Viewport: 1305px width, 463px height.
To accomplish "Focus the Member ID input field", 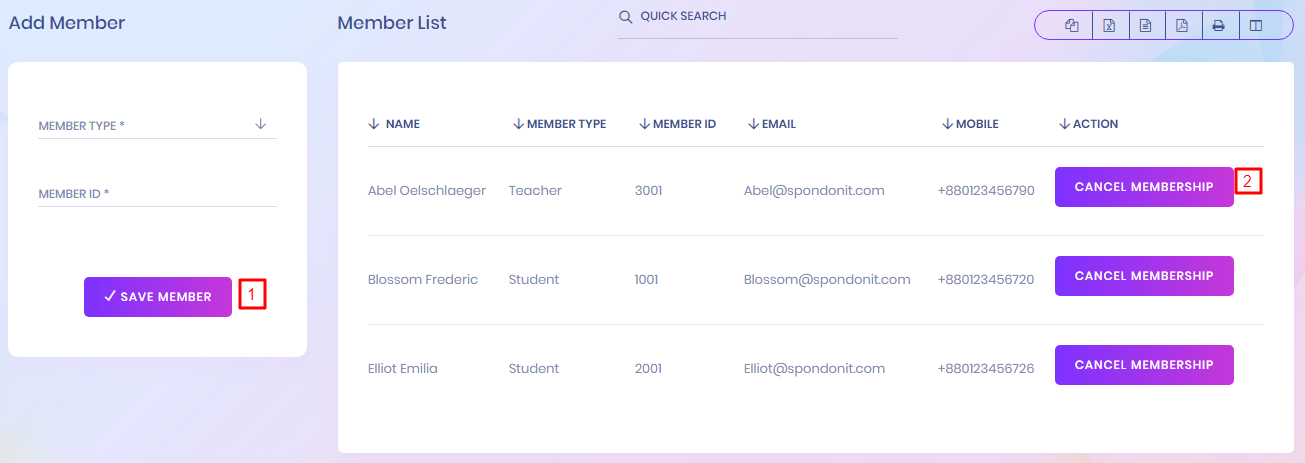I will tap(157, 194).
